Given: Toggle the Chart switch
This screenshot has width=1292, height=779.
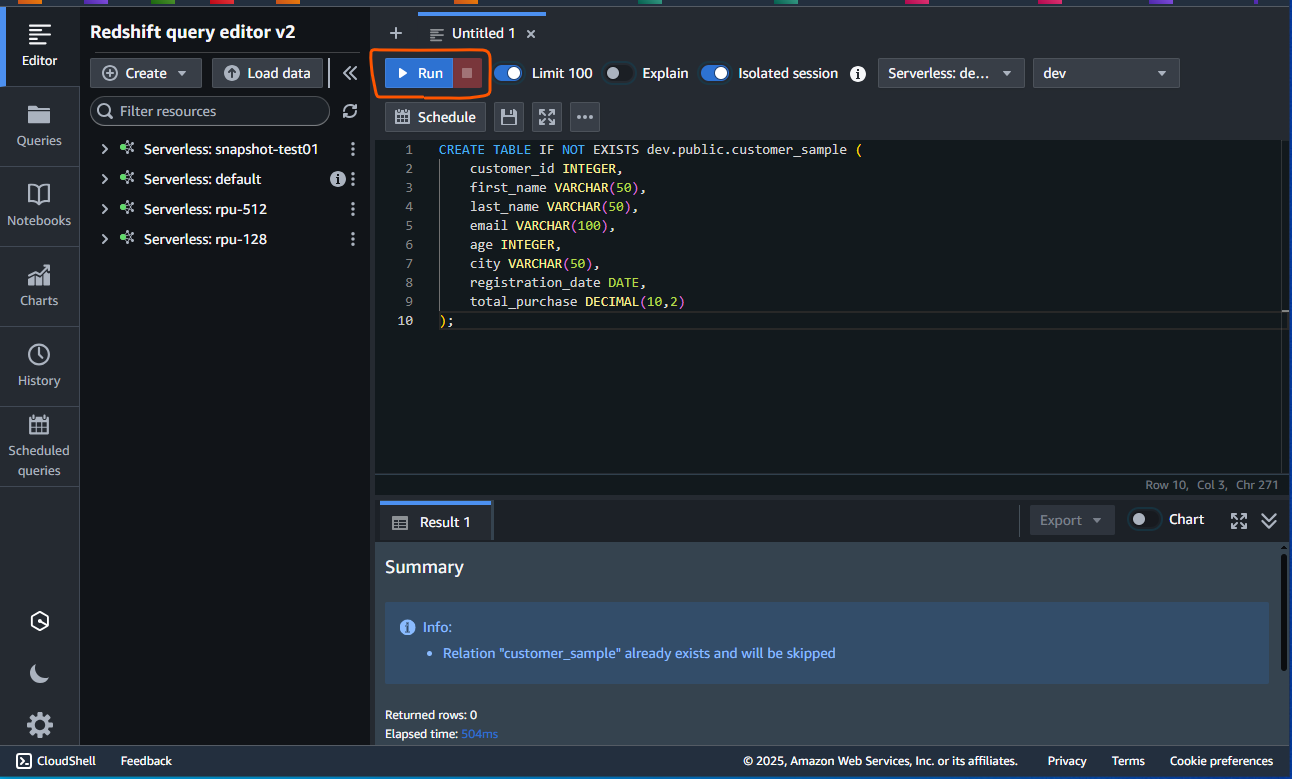Looking at the screenshot, I should pos(1144,520).
